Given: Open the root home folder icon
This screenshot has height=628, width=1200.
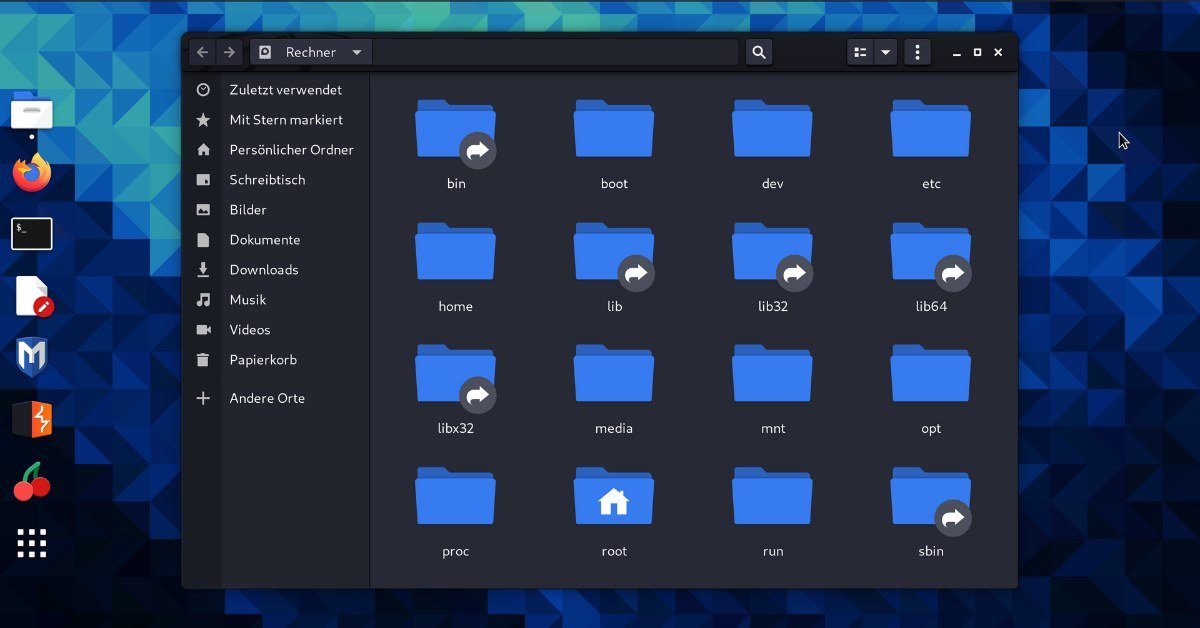Looking at the screenshot, I should click(x=614, y=497).
